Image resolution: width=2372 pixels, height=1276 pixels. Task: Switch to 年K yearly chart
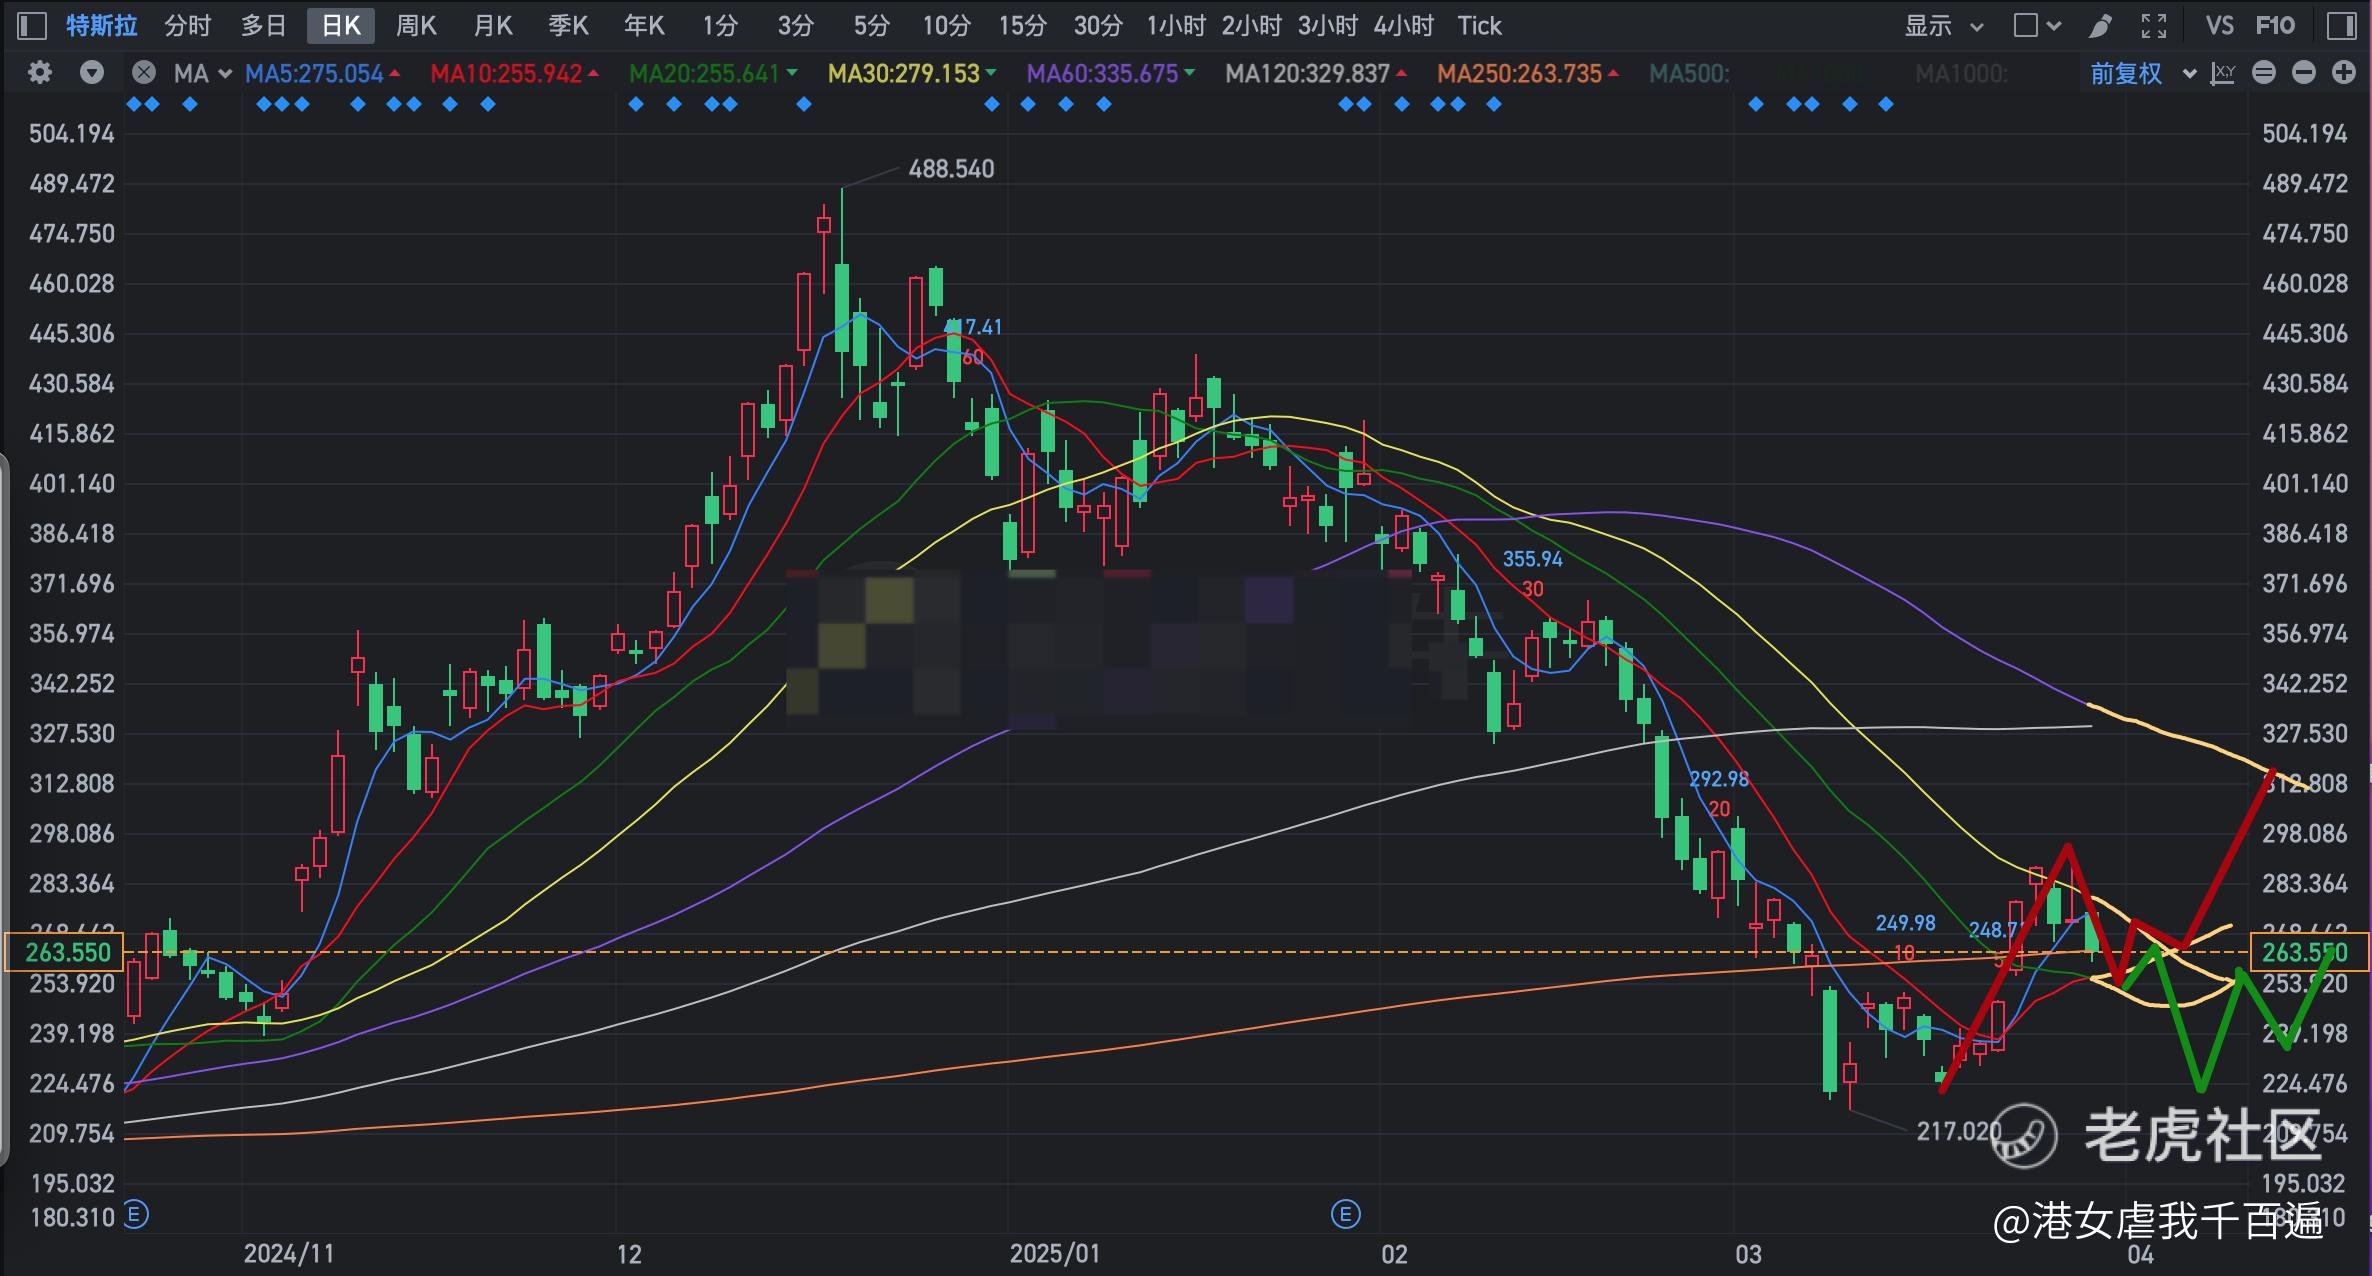(x=644, y=25)
